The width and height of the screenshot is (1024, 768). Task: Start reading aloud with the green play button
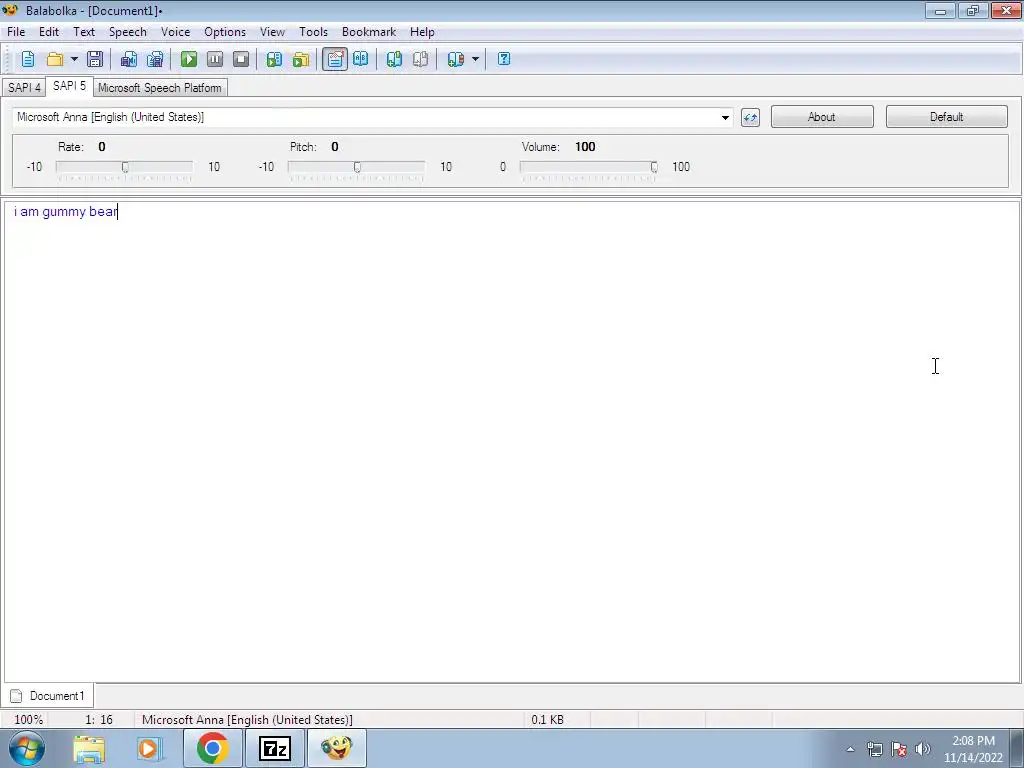click(189, 59)
